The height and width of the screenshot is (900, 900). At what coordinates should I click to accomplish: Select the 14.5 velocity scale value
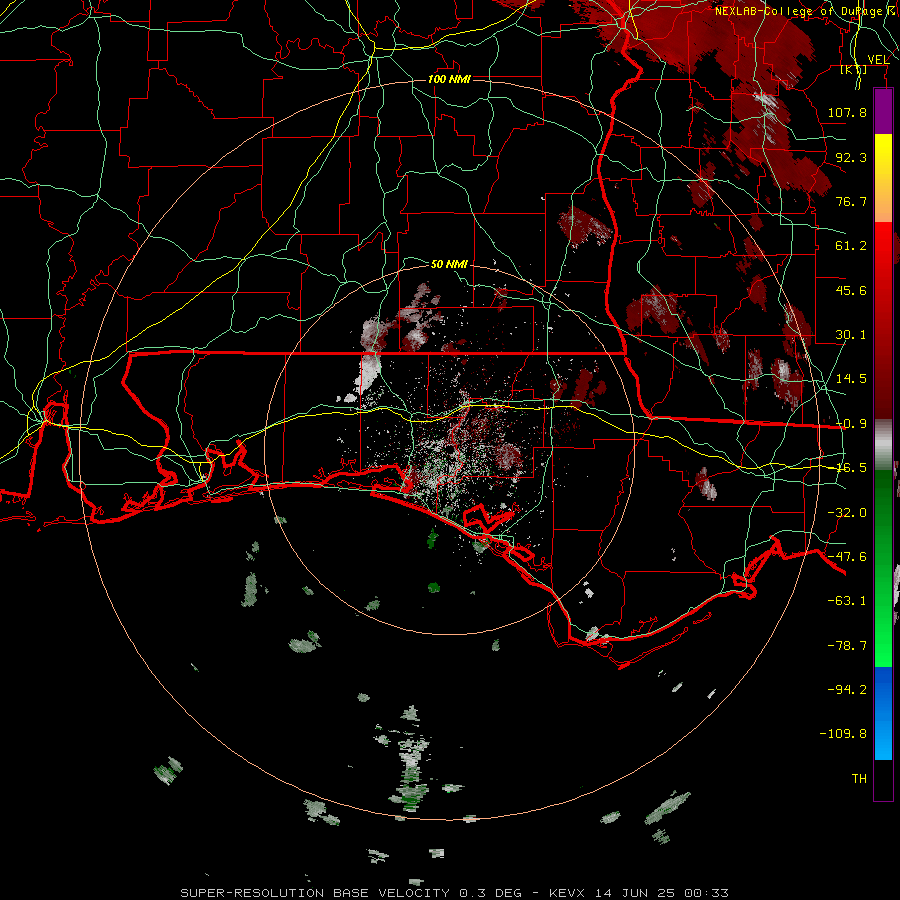[x=851, y=379]
